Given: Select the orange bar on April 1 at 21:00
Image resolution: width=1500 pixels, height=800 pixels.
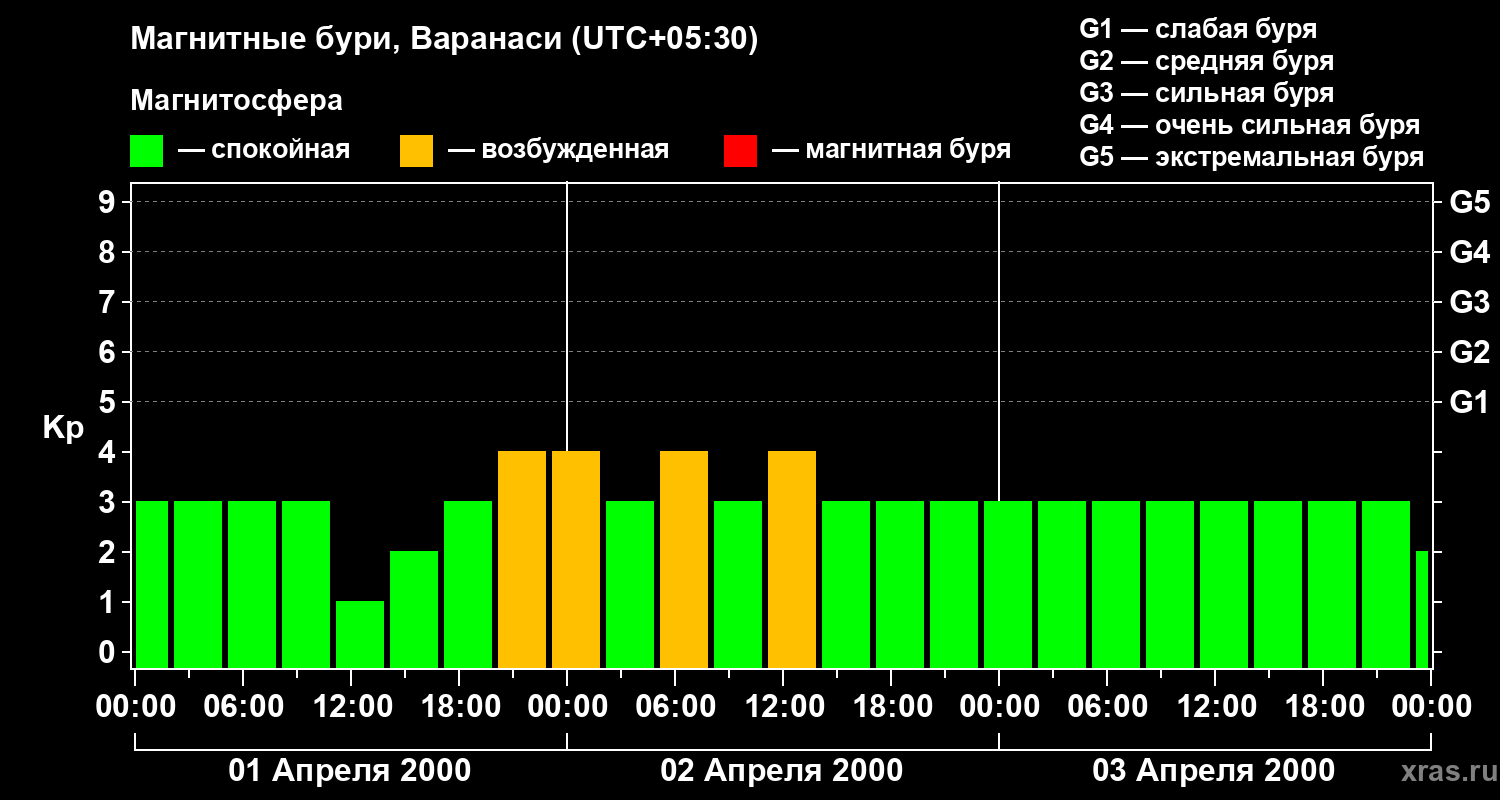Looking at the screenshot, I should pyautogui.click(x=522, y=559).
